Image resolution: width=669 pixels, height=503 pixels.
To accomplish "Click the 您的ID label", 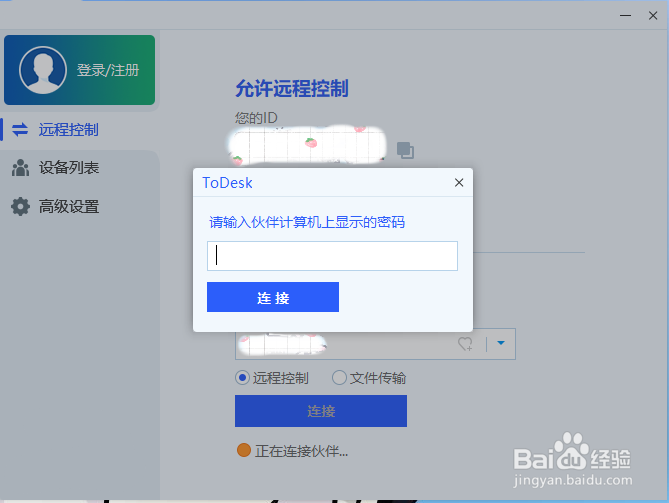I will pos(256,118).
